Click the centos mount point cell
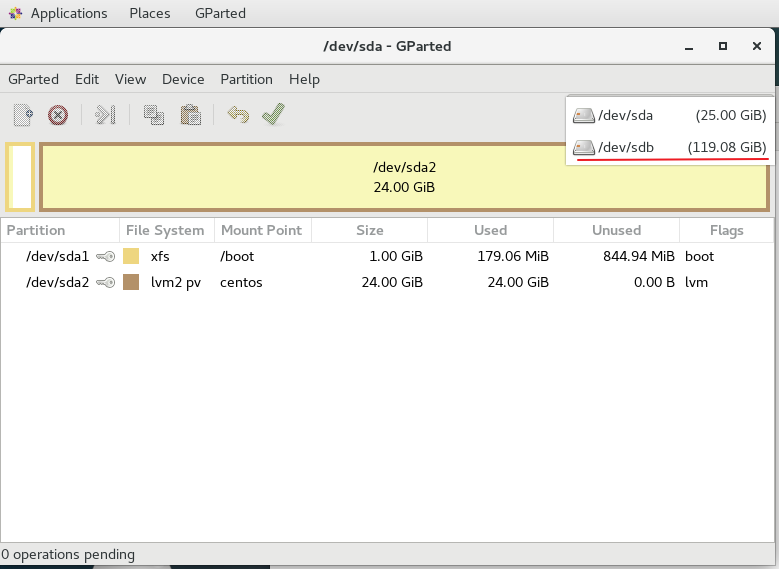The image size is (779, 569). click(x=241, y=282)
